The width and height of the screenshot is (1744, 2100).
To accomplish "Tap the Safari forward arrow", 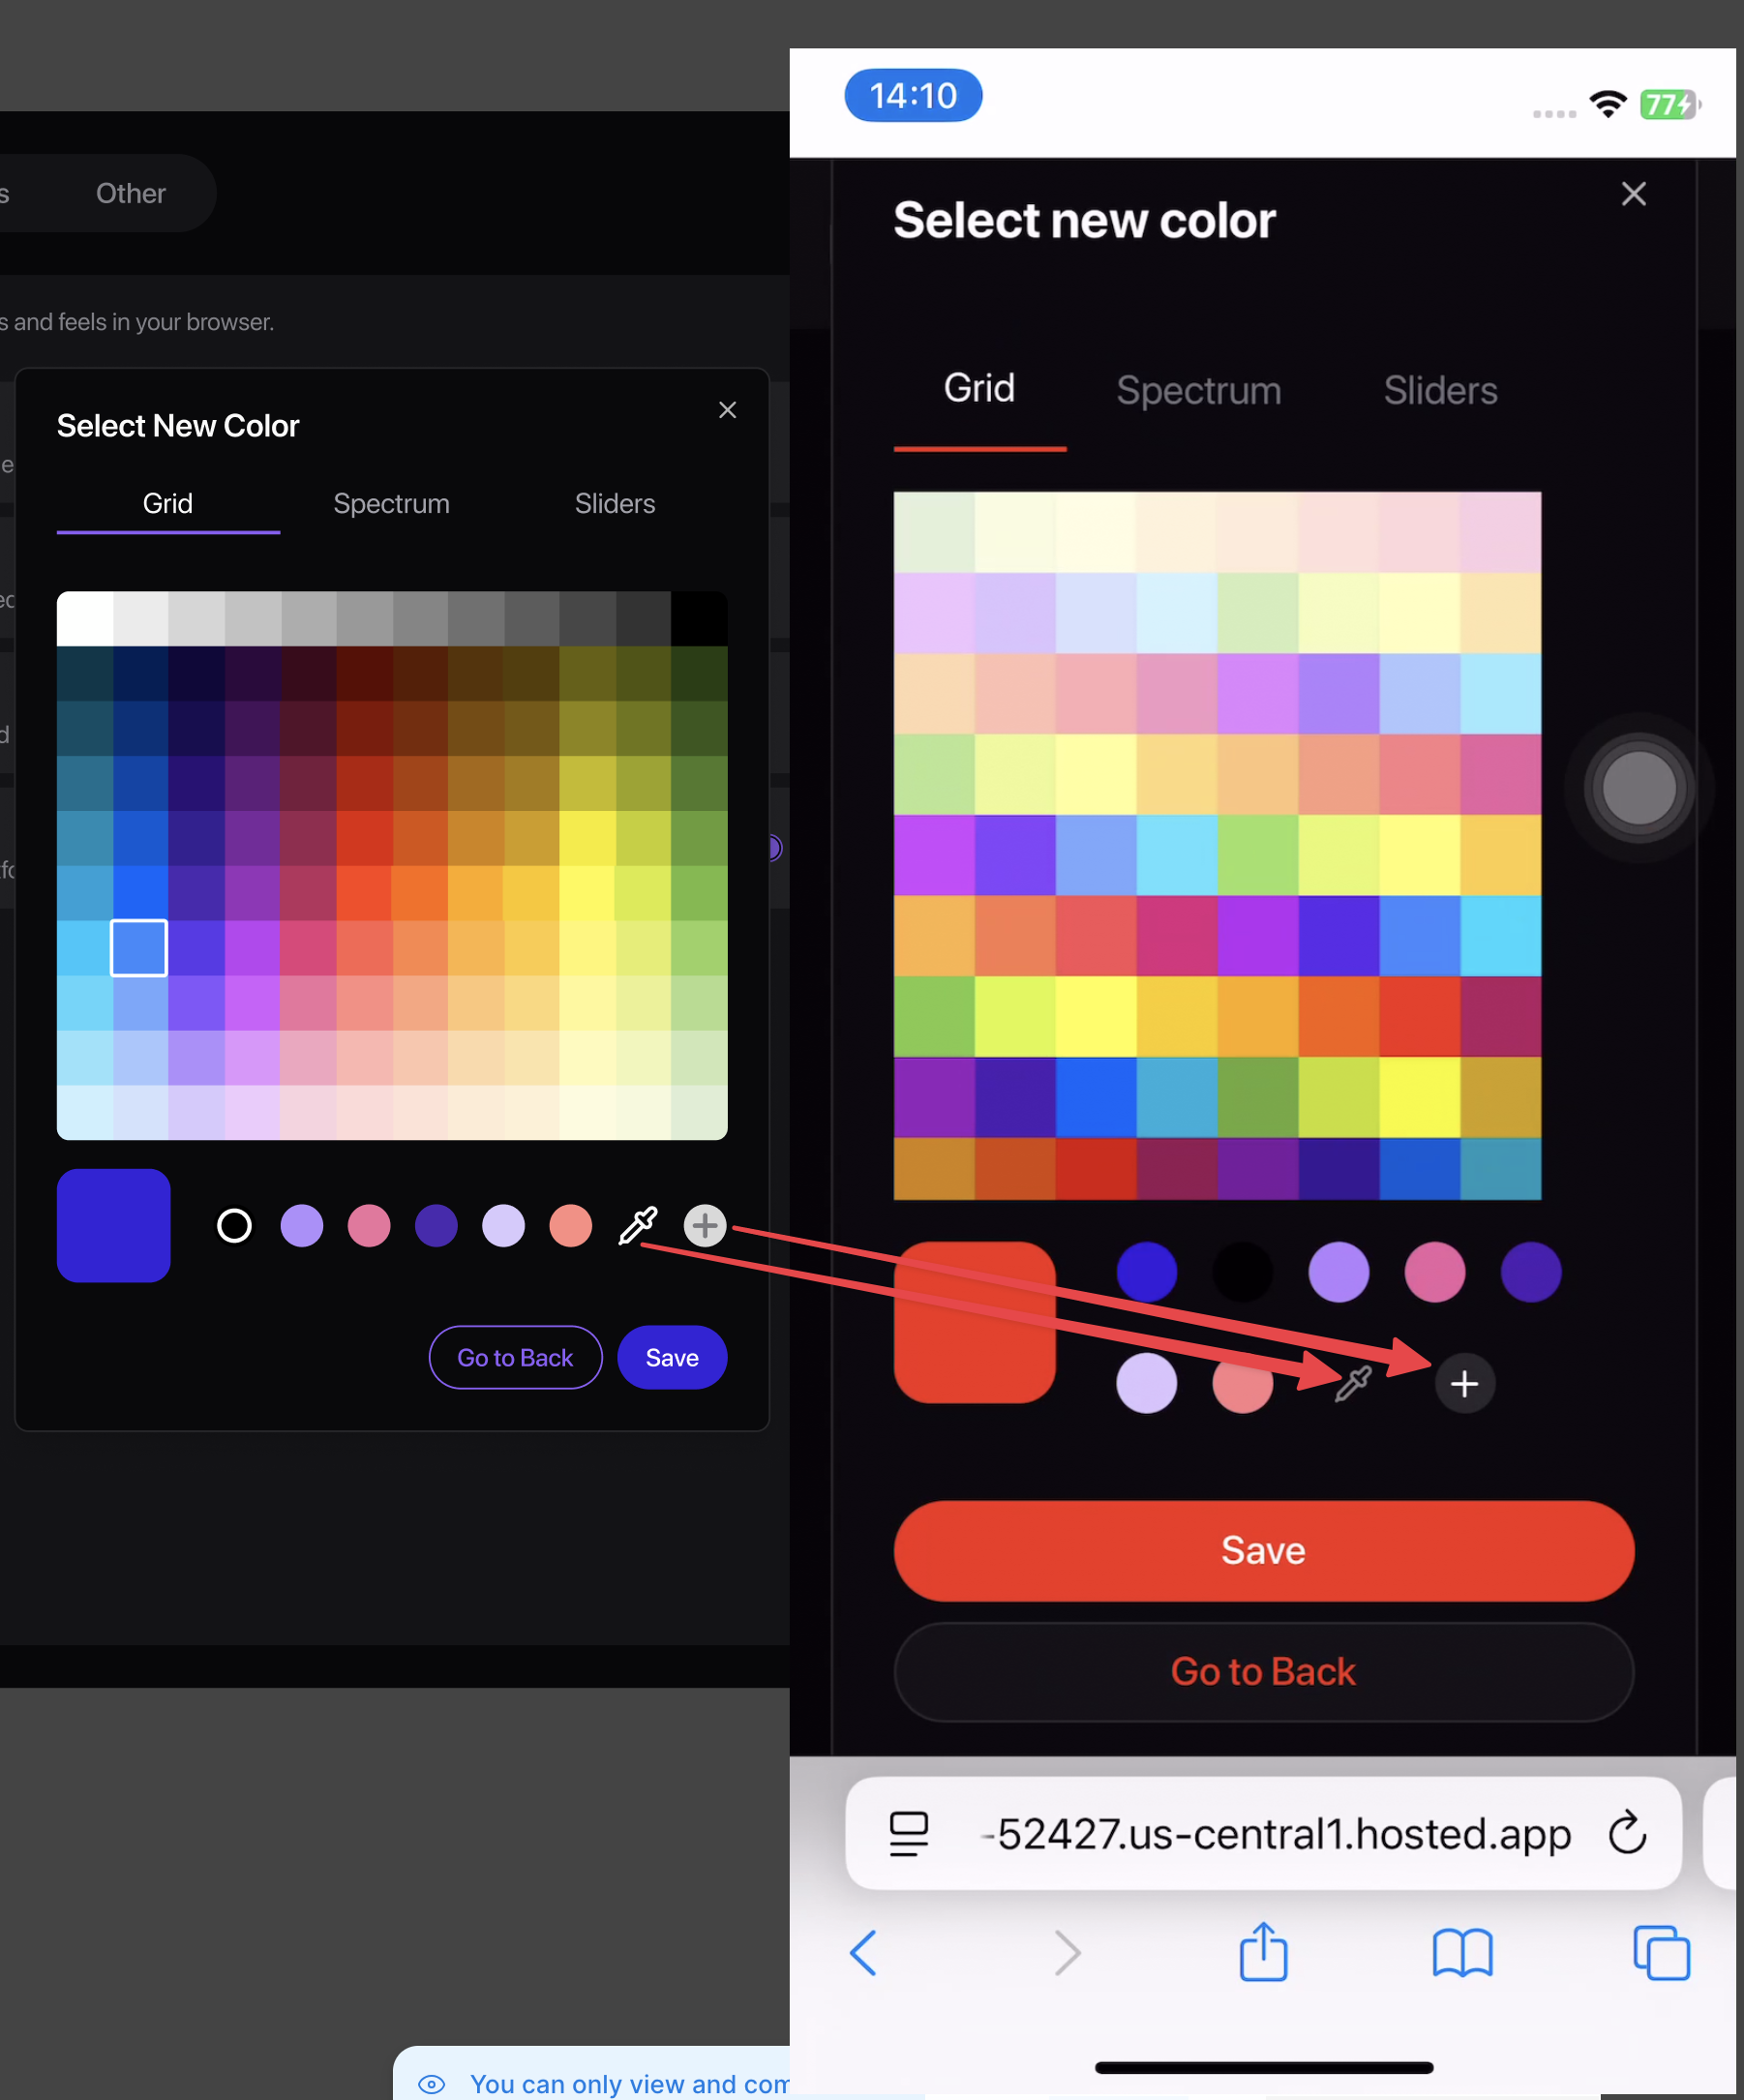I will pos(1067,1952).
